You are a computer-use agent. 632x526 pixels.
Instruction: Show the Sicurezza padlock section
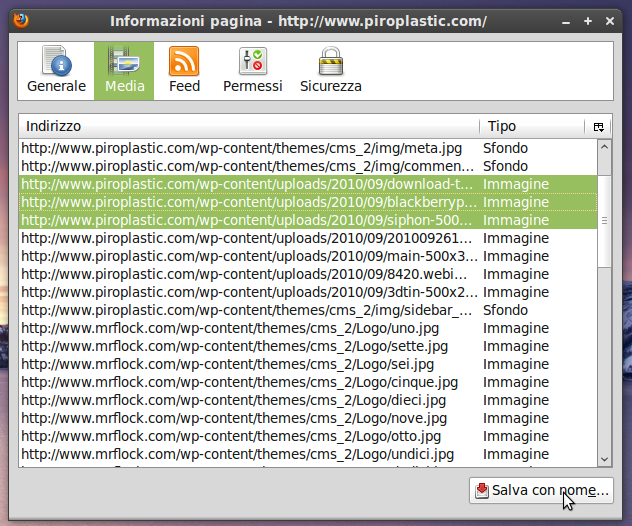331,70
